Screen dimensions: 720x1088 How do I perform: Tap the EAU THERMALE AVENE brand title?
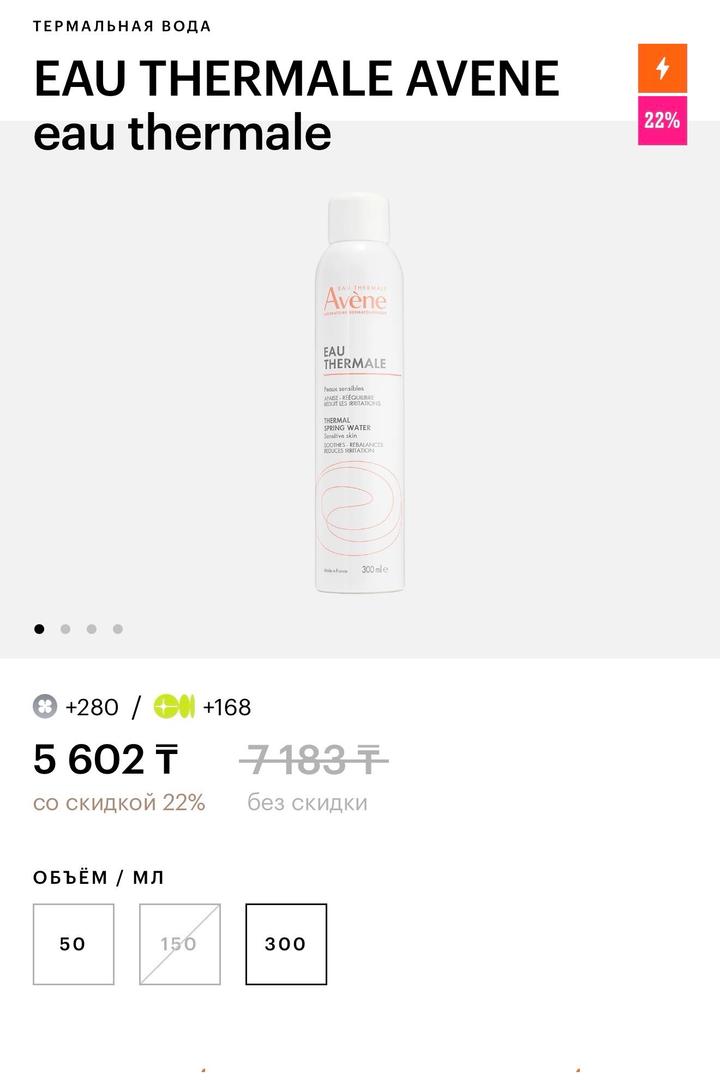pos(296,78)
